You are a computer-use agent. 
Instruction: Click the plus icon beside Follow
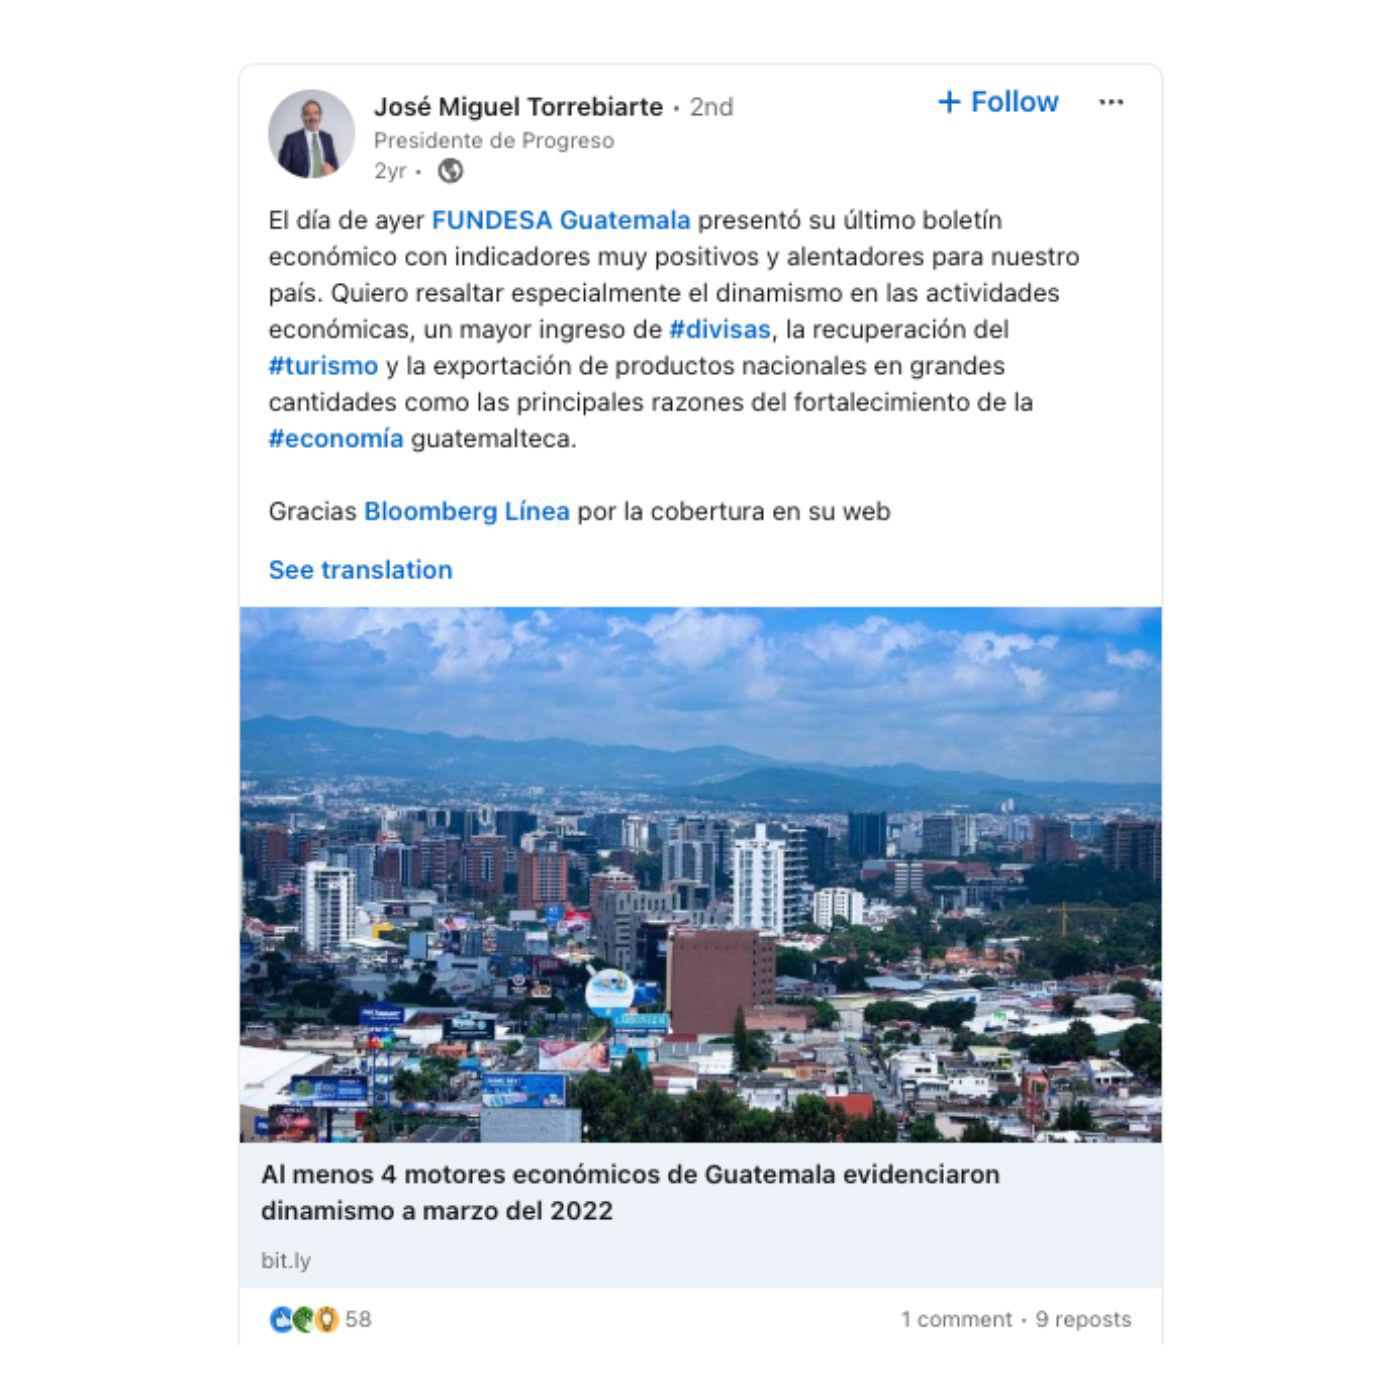(x=949, y=102)
